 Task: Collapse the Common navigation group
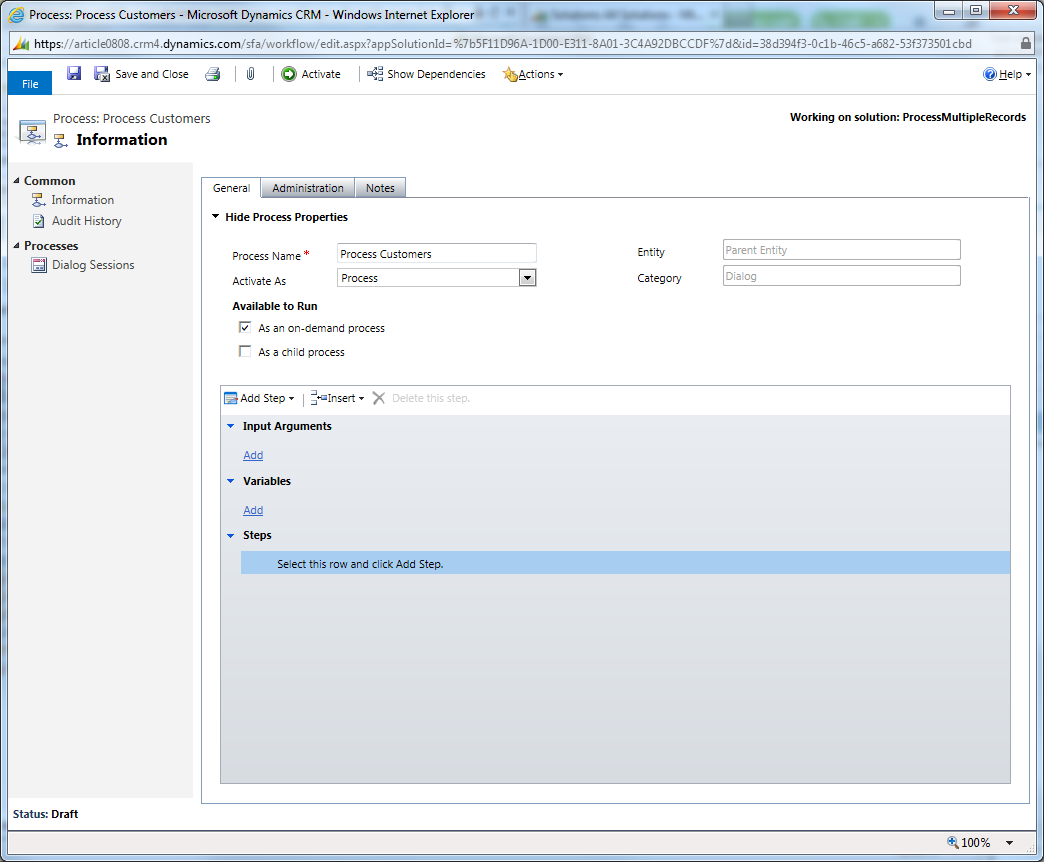pyautogui.click(x=17, y=180)
